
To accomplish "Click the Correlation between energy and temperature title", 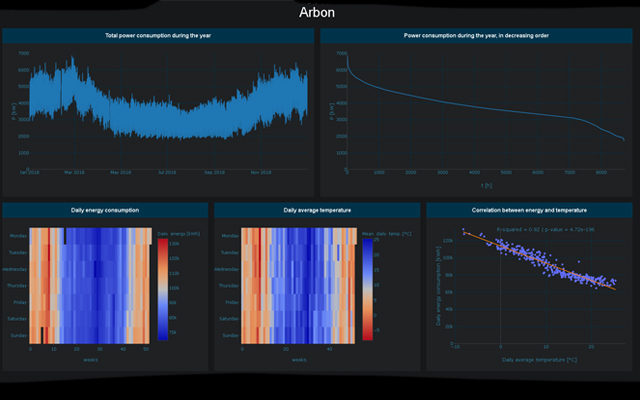I will coord(529,210).
